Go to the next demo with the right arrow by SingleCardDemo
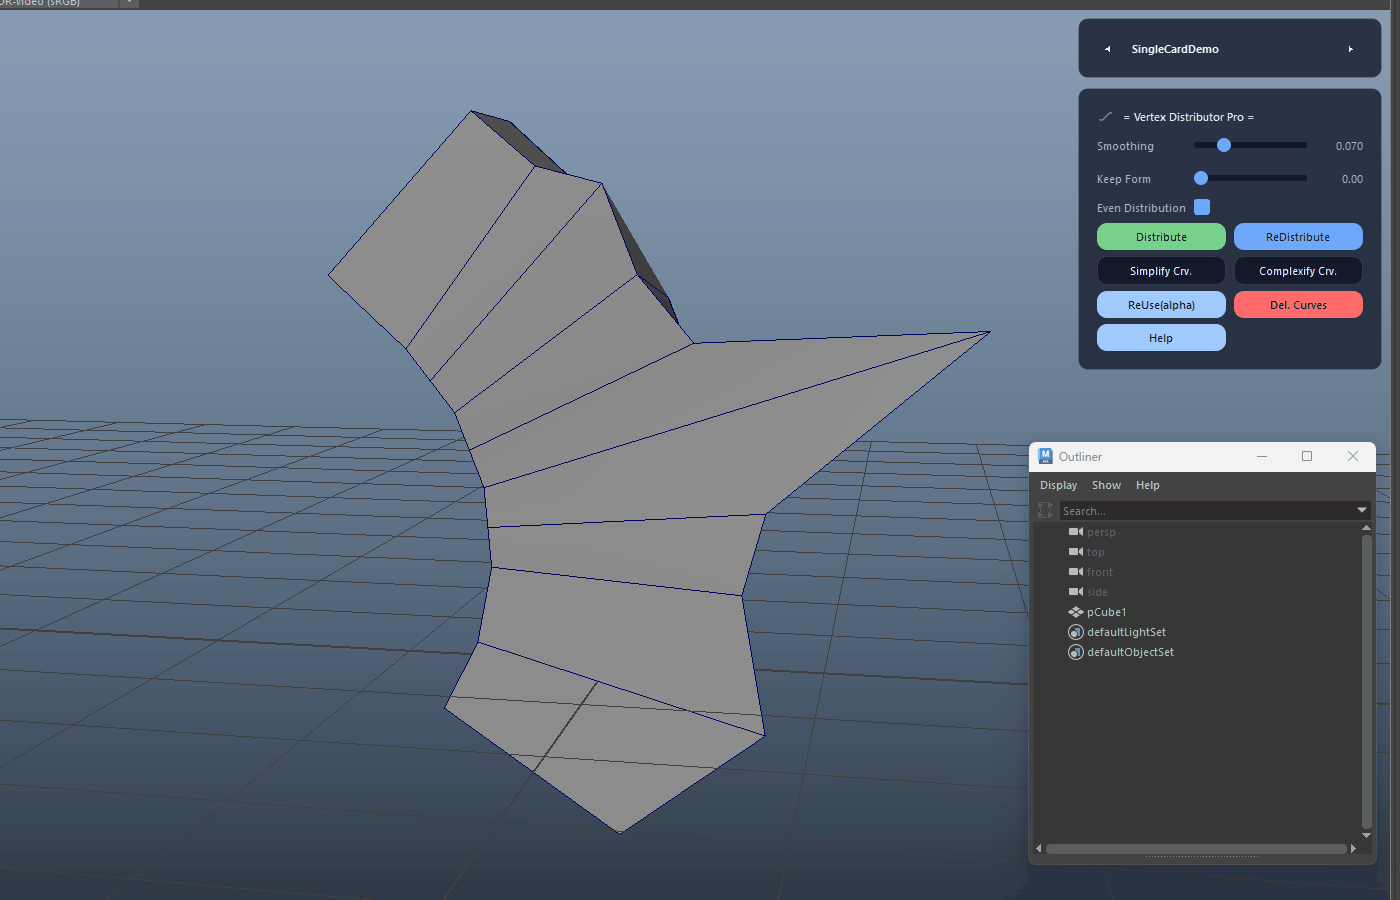 1350,49
